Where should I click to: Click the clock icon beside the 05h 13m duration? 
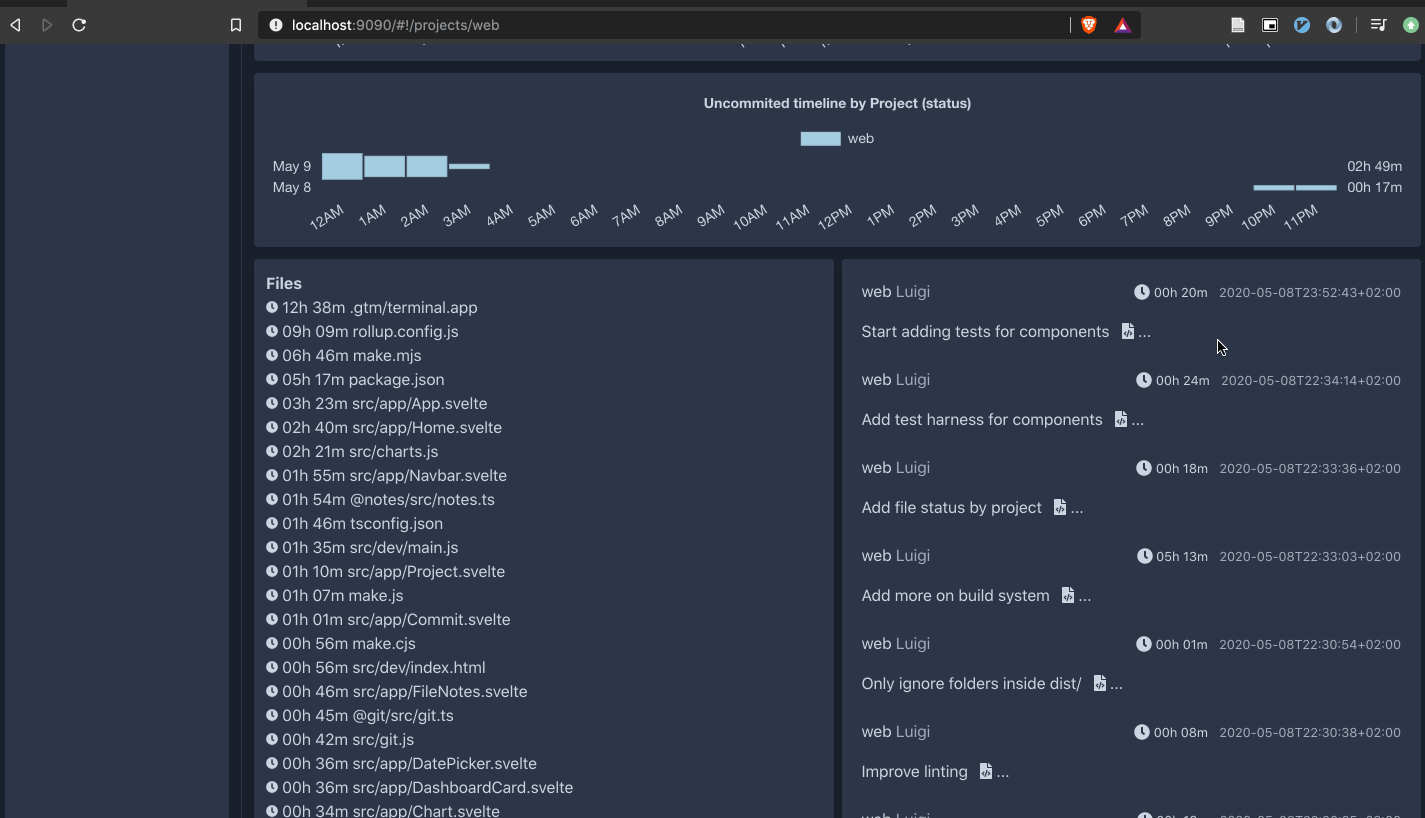[1142, 556]
